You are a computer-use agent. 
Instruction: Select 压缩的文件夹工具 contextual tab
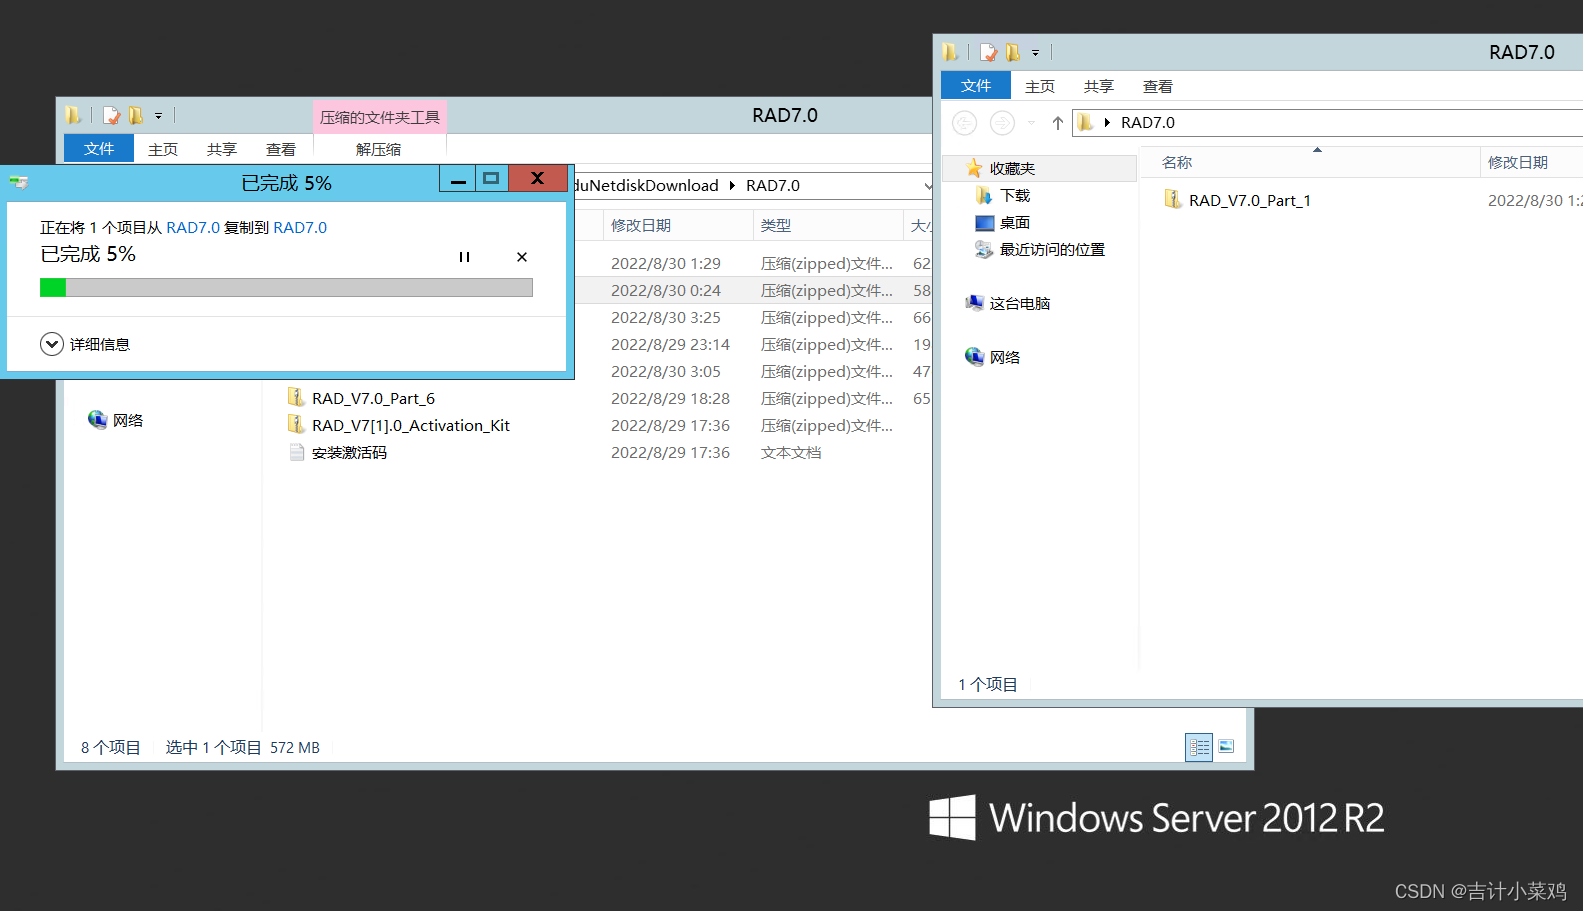[380, 117]
